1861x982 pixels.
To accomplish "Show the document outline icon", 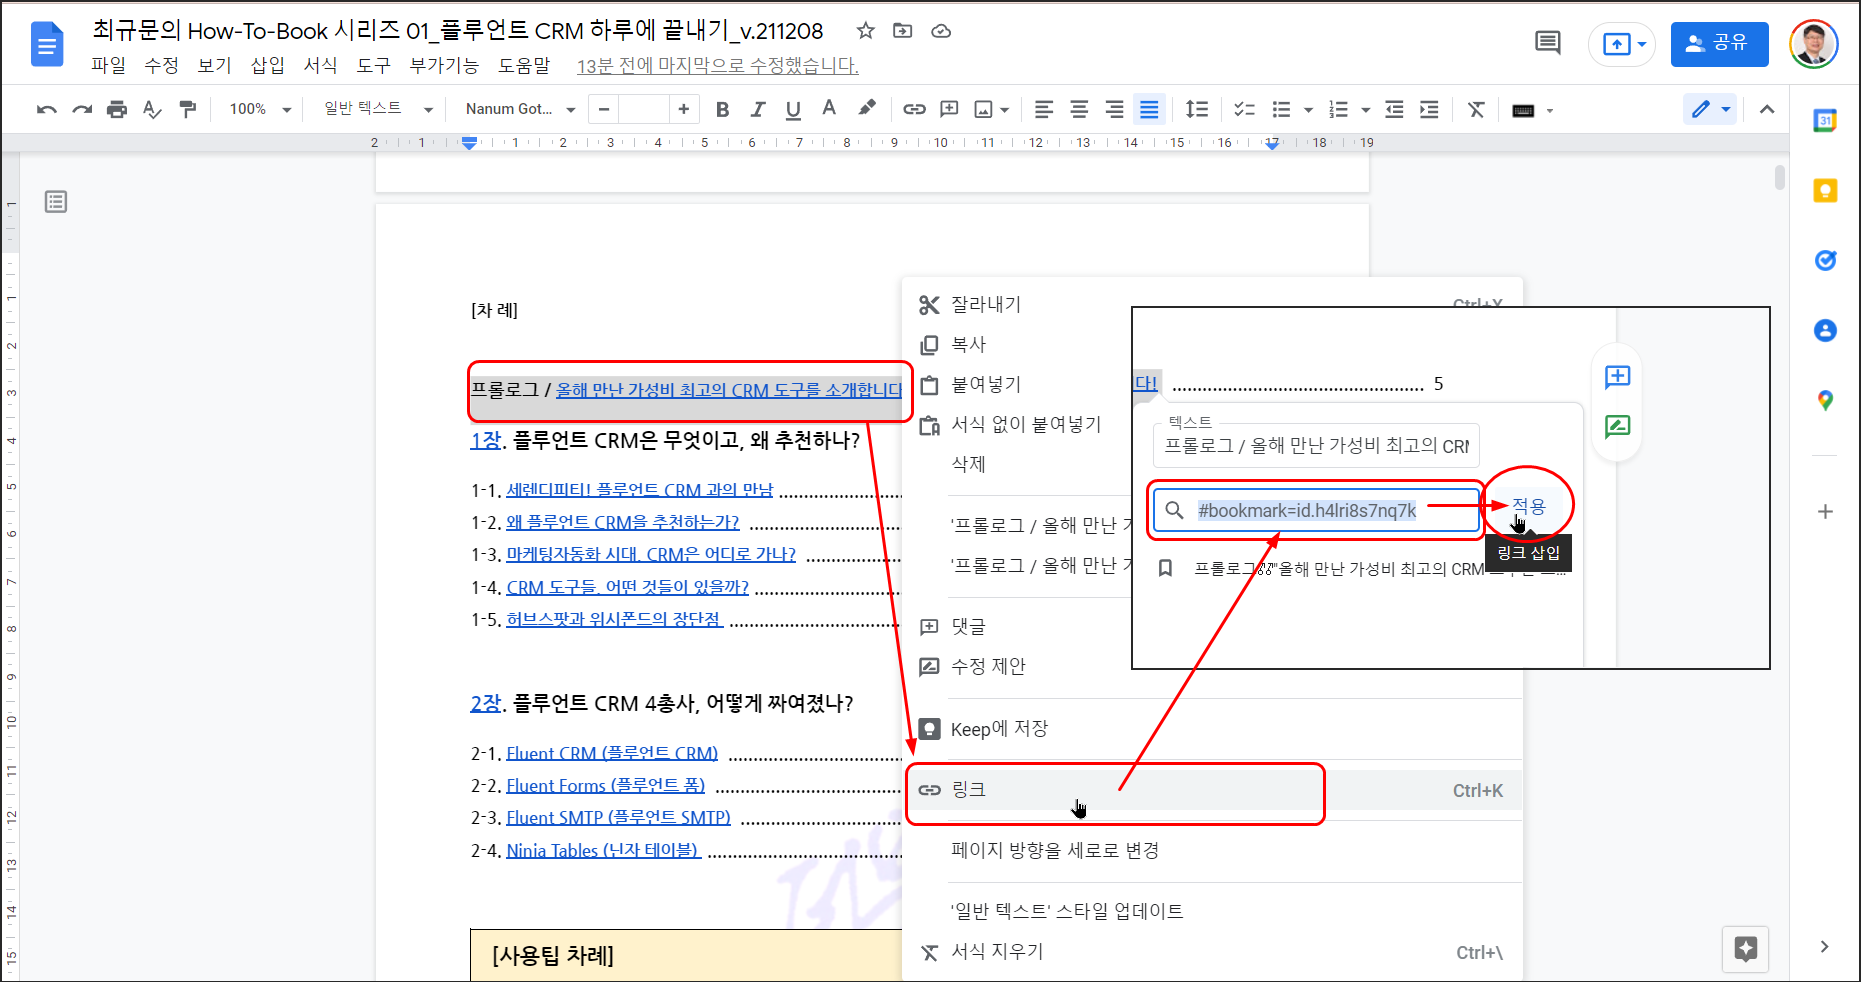I will 56,202.
